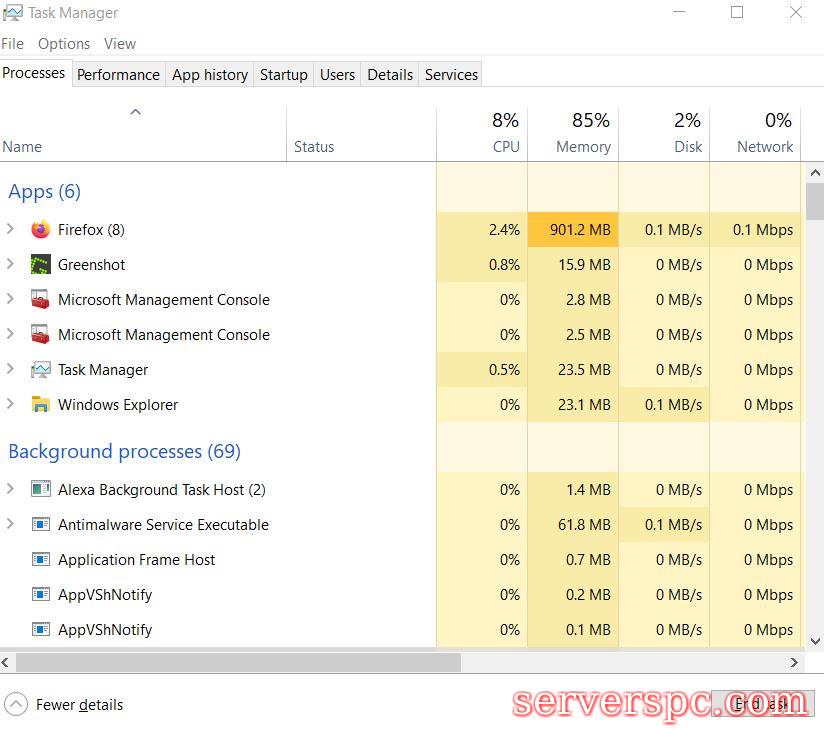Select the Task Manager process icon
The image size is (824, 729).
pos(40,370)
